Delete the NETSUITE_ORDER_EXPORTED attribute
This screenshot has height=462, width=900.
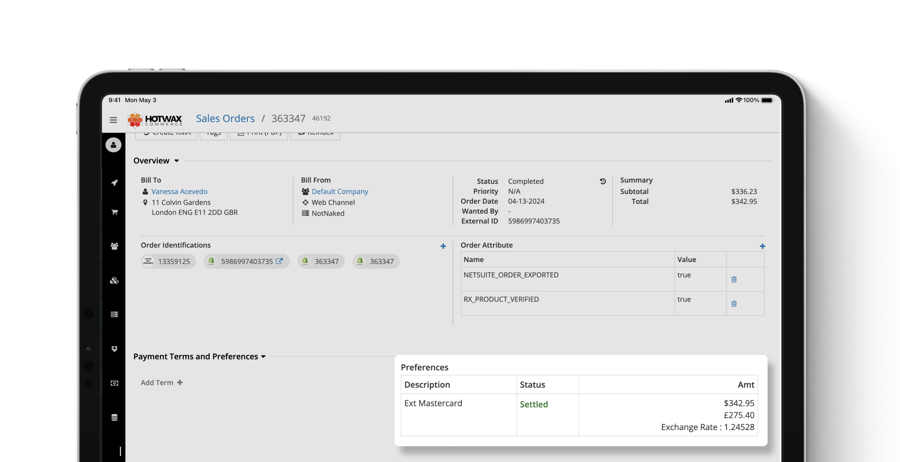(733, 280)
